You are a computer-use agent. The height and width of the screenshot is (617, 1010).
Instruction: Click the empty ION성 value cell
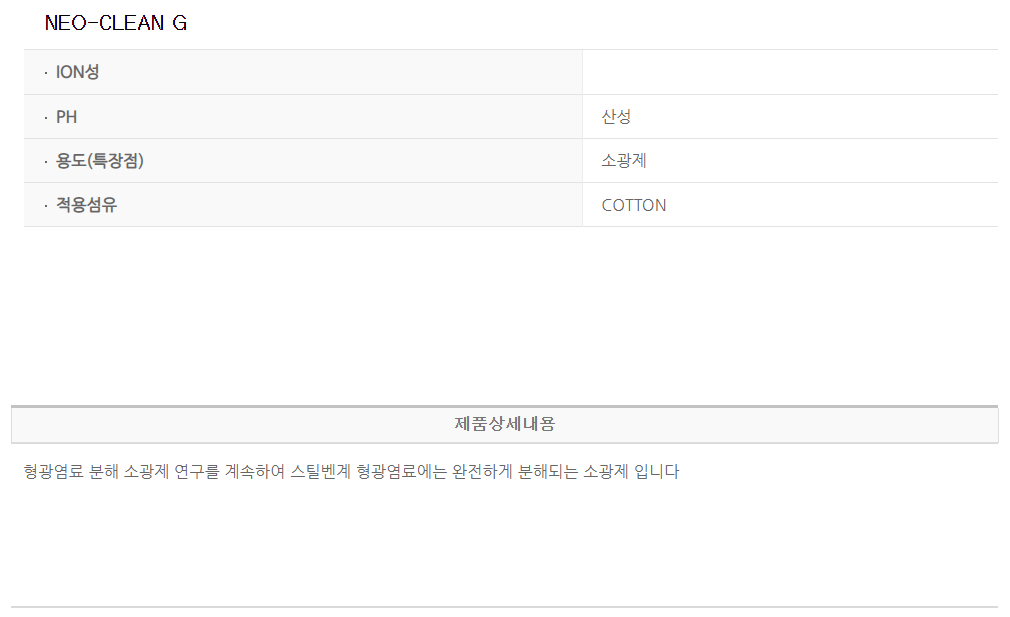coord(789,72)
